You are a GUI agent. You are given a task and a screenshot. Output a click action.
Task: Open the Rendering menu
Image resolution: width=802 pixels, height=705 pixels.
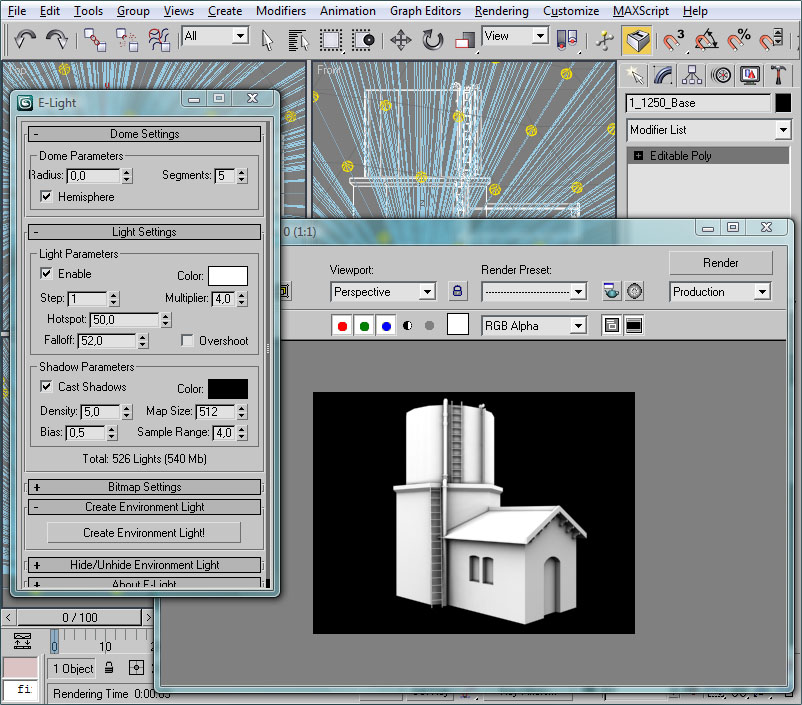pyautogui.click(x=502, y=11)
